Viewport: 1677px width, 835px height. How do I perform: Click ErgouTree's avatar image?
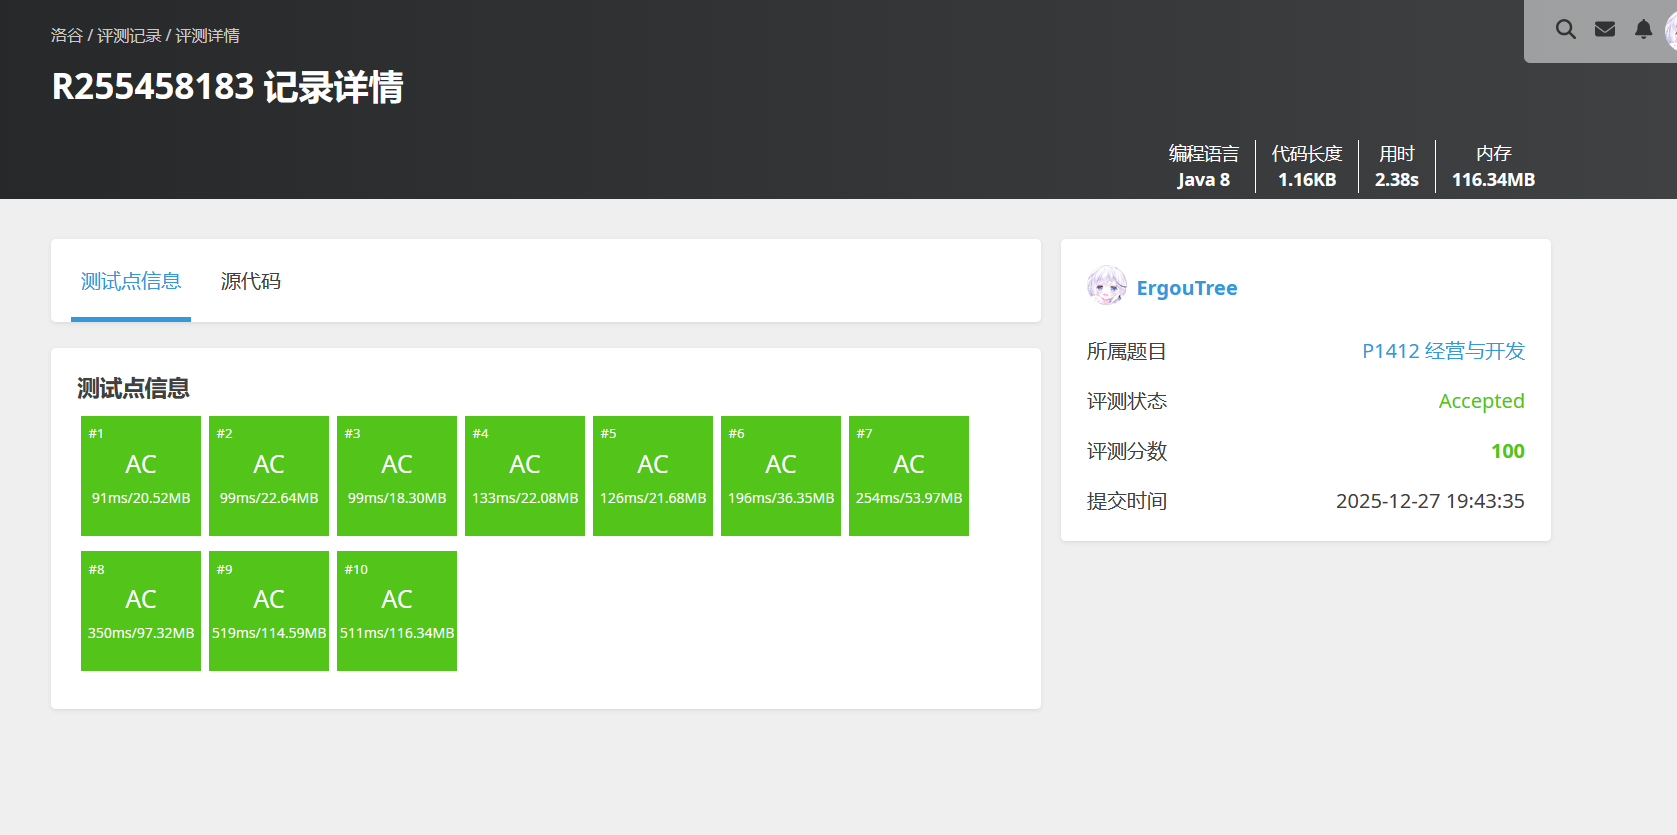pos(1106,287)
